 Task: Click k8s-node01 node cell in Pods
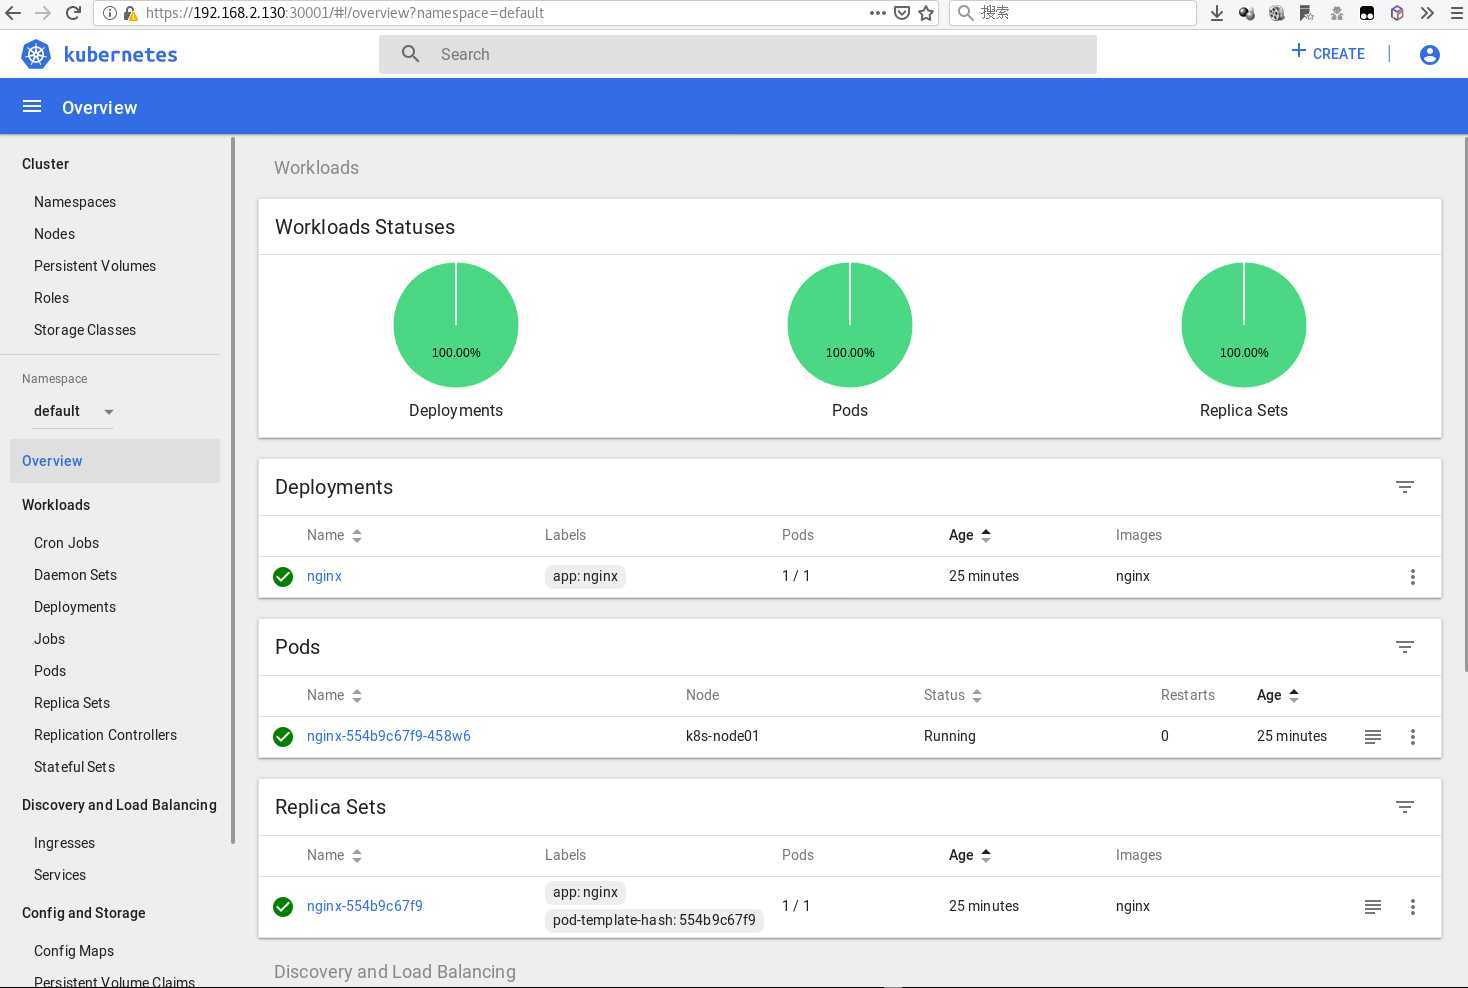(x=722, y=736)
